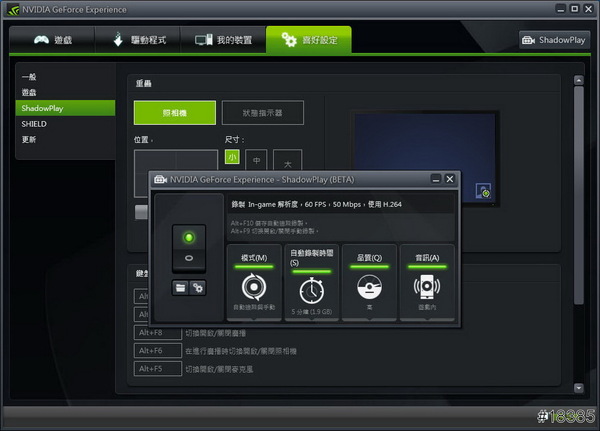Screen dimensions: 600x431
Task: Click the circular shadow mode icon
Action: click(254, 288)
